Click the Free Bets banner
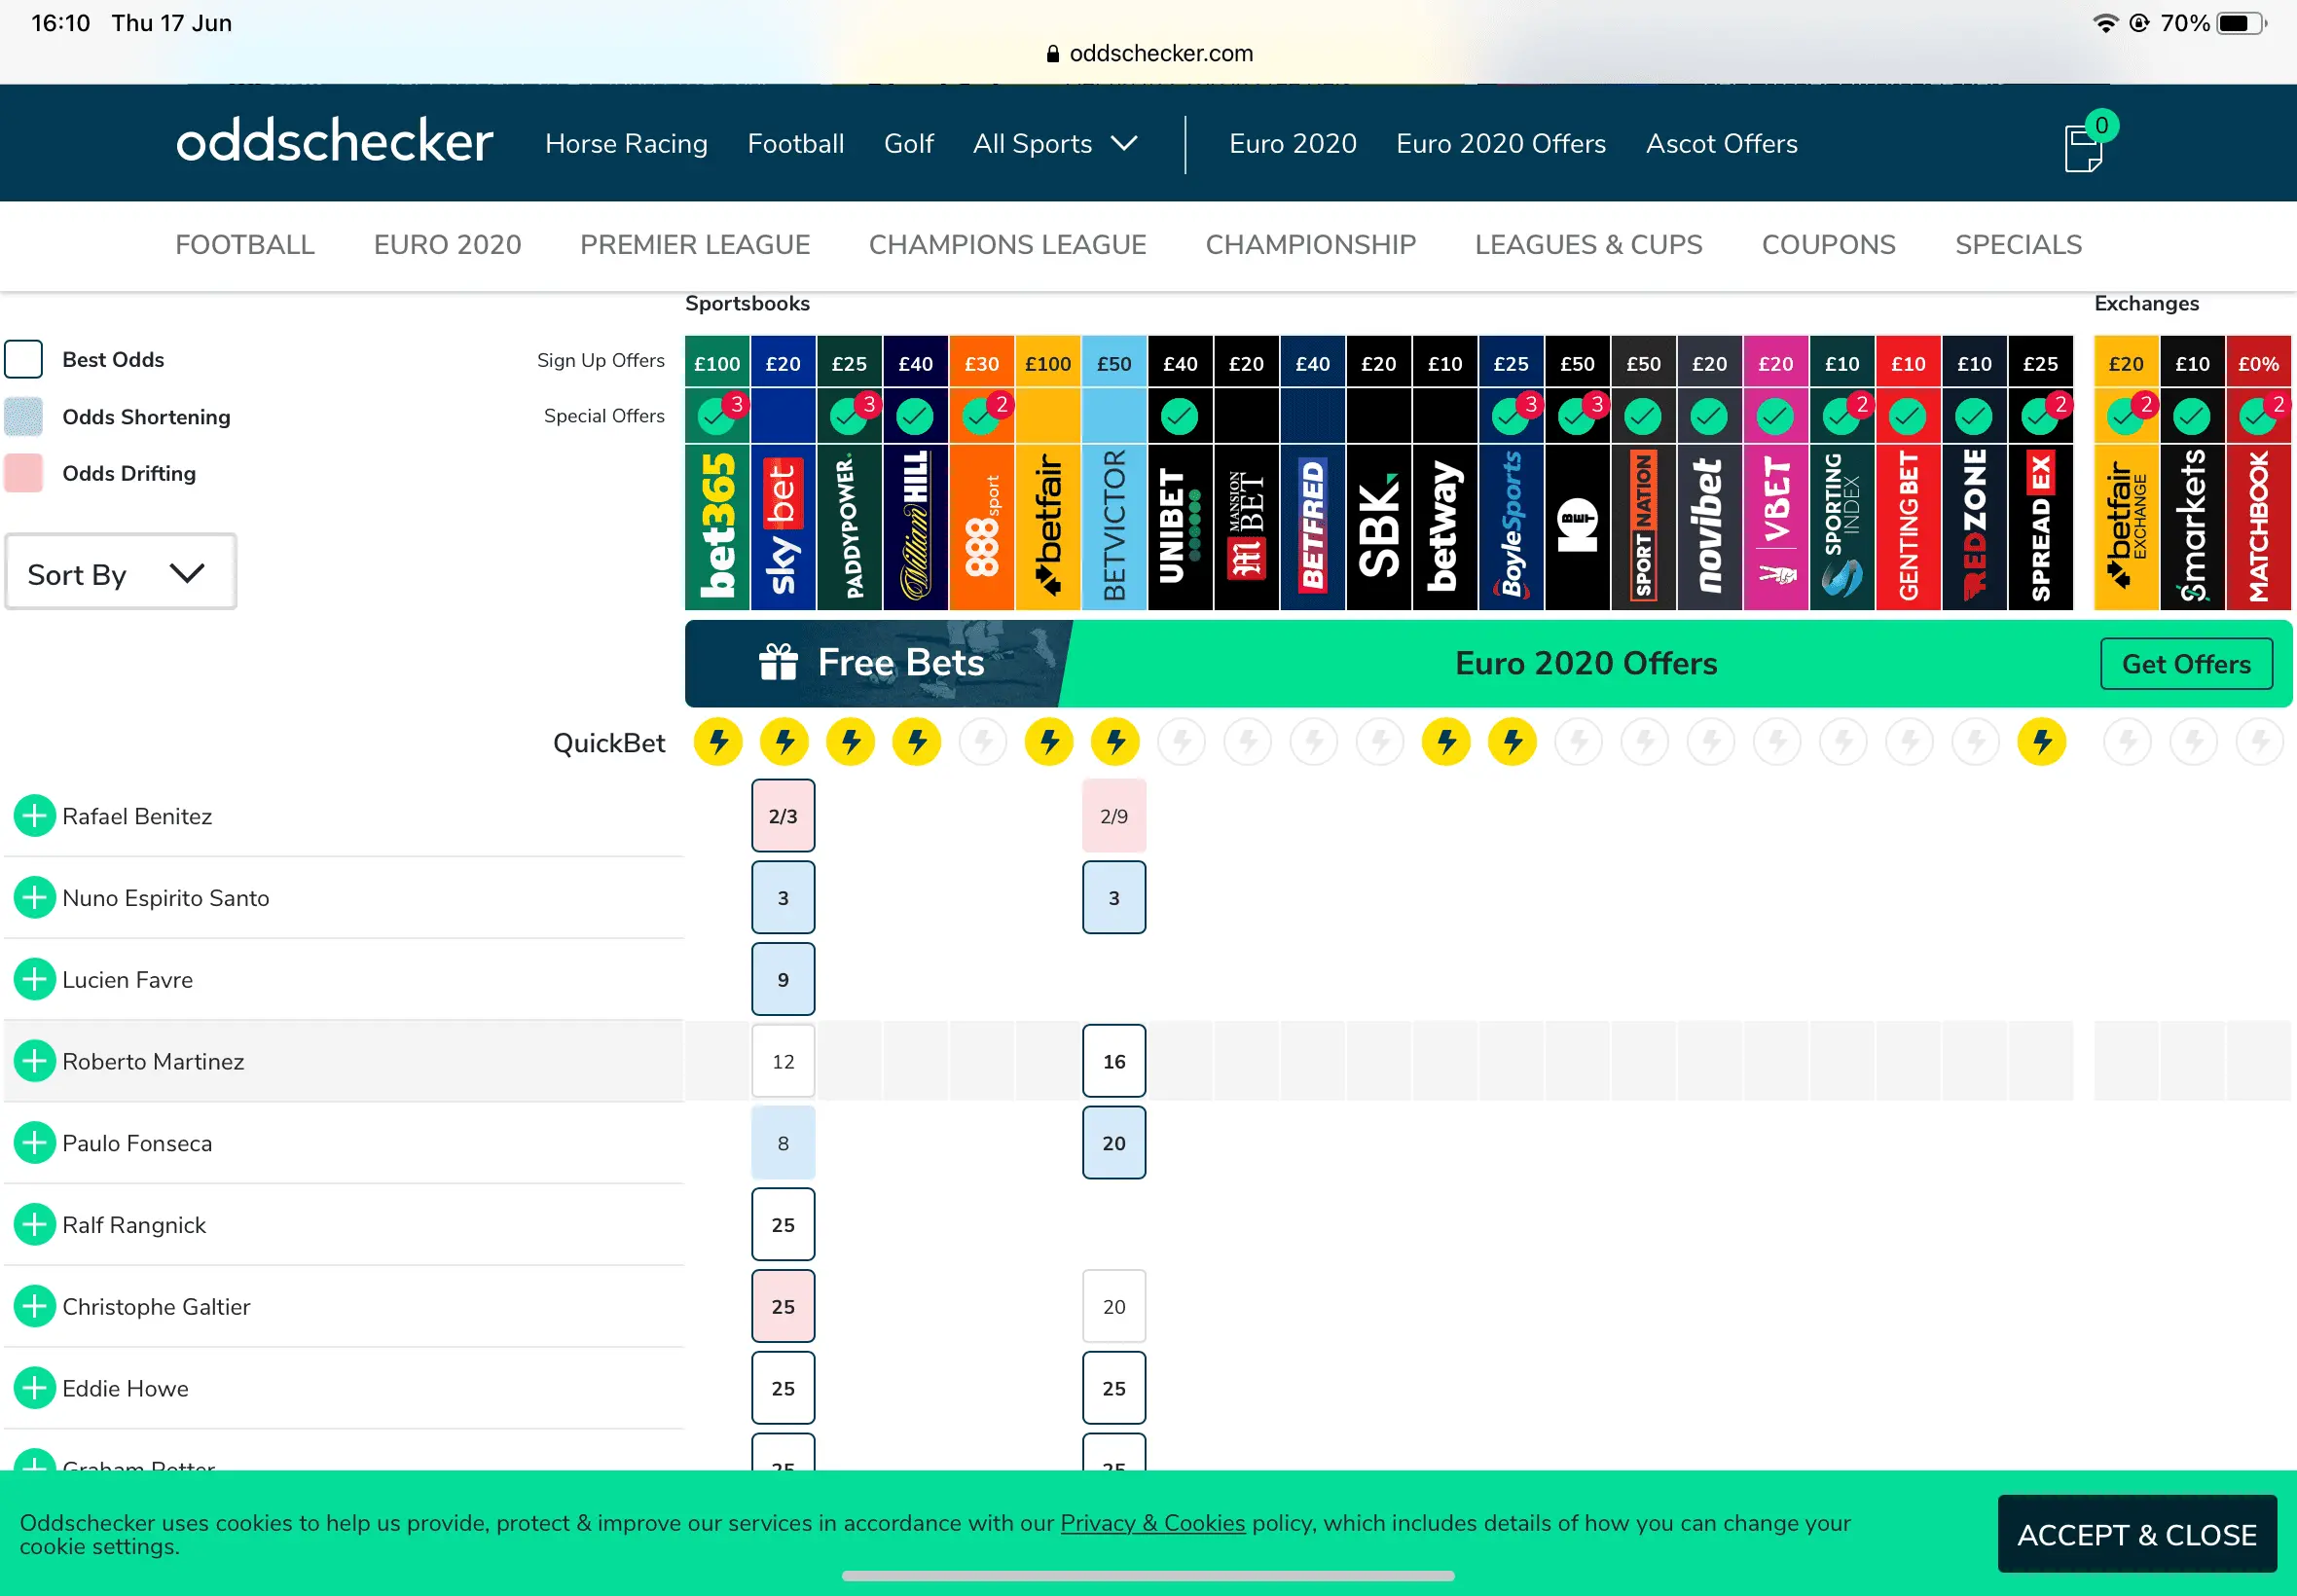The height and width of the screenshot is (1596, 2297). point(878,663)
